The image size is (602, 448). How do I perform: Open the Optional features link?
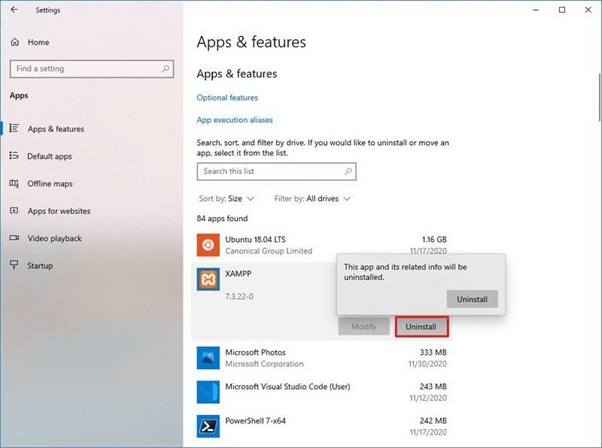[x=227, y=98]
